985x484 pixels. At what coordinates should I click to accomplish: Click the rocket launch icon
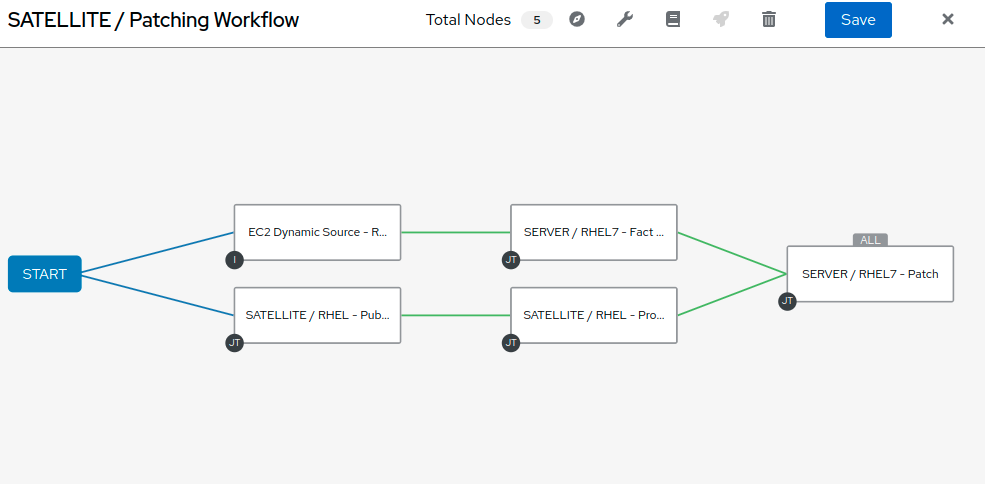pyautogui.click(x=721, y=20)
